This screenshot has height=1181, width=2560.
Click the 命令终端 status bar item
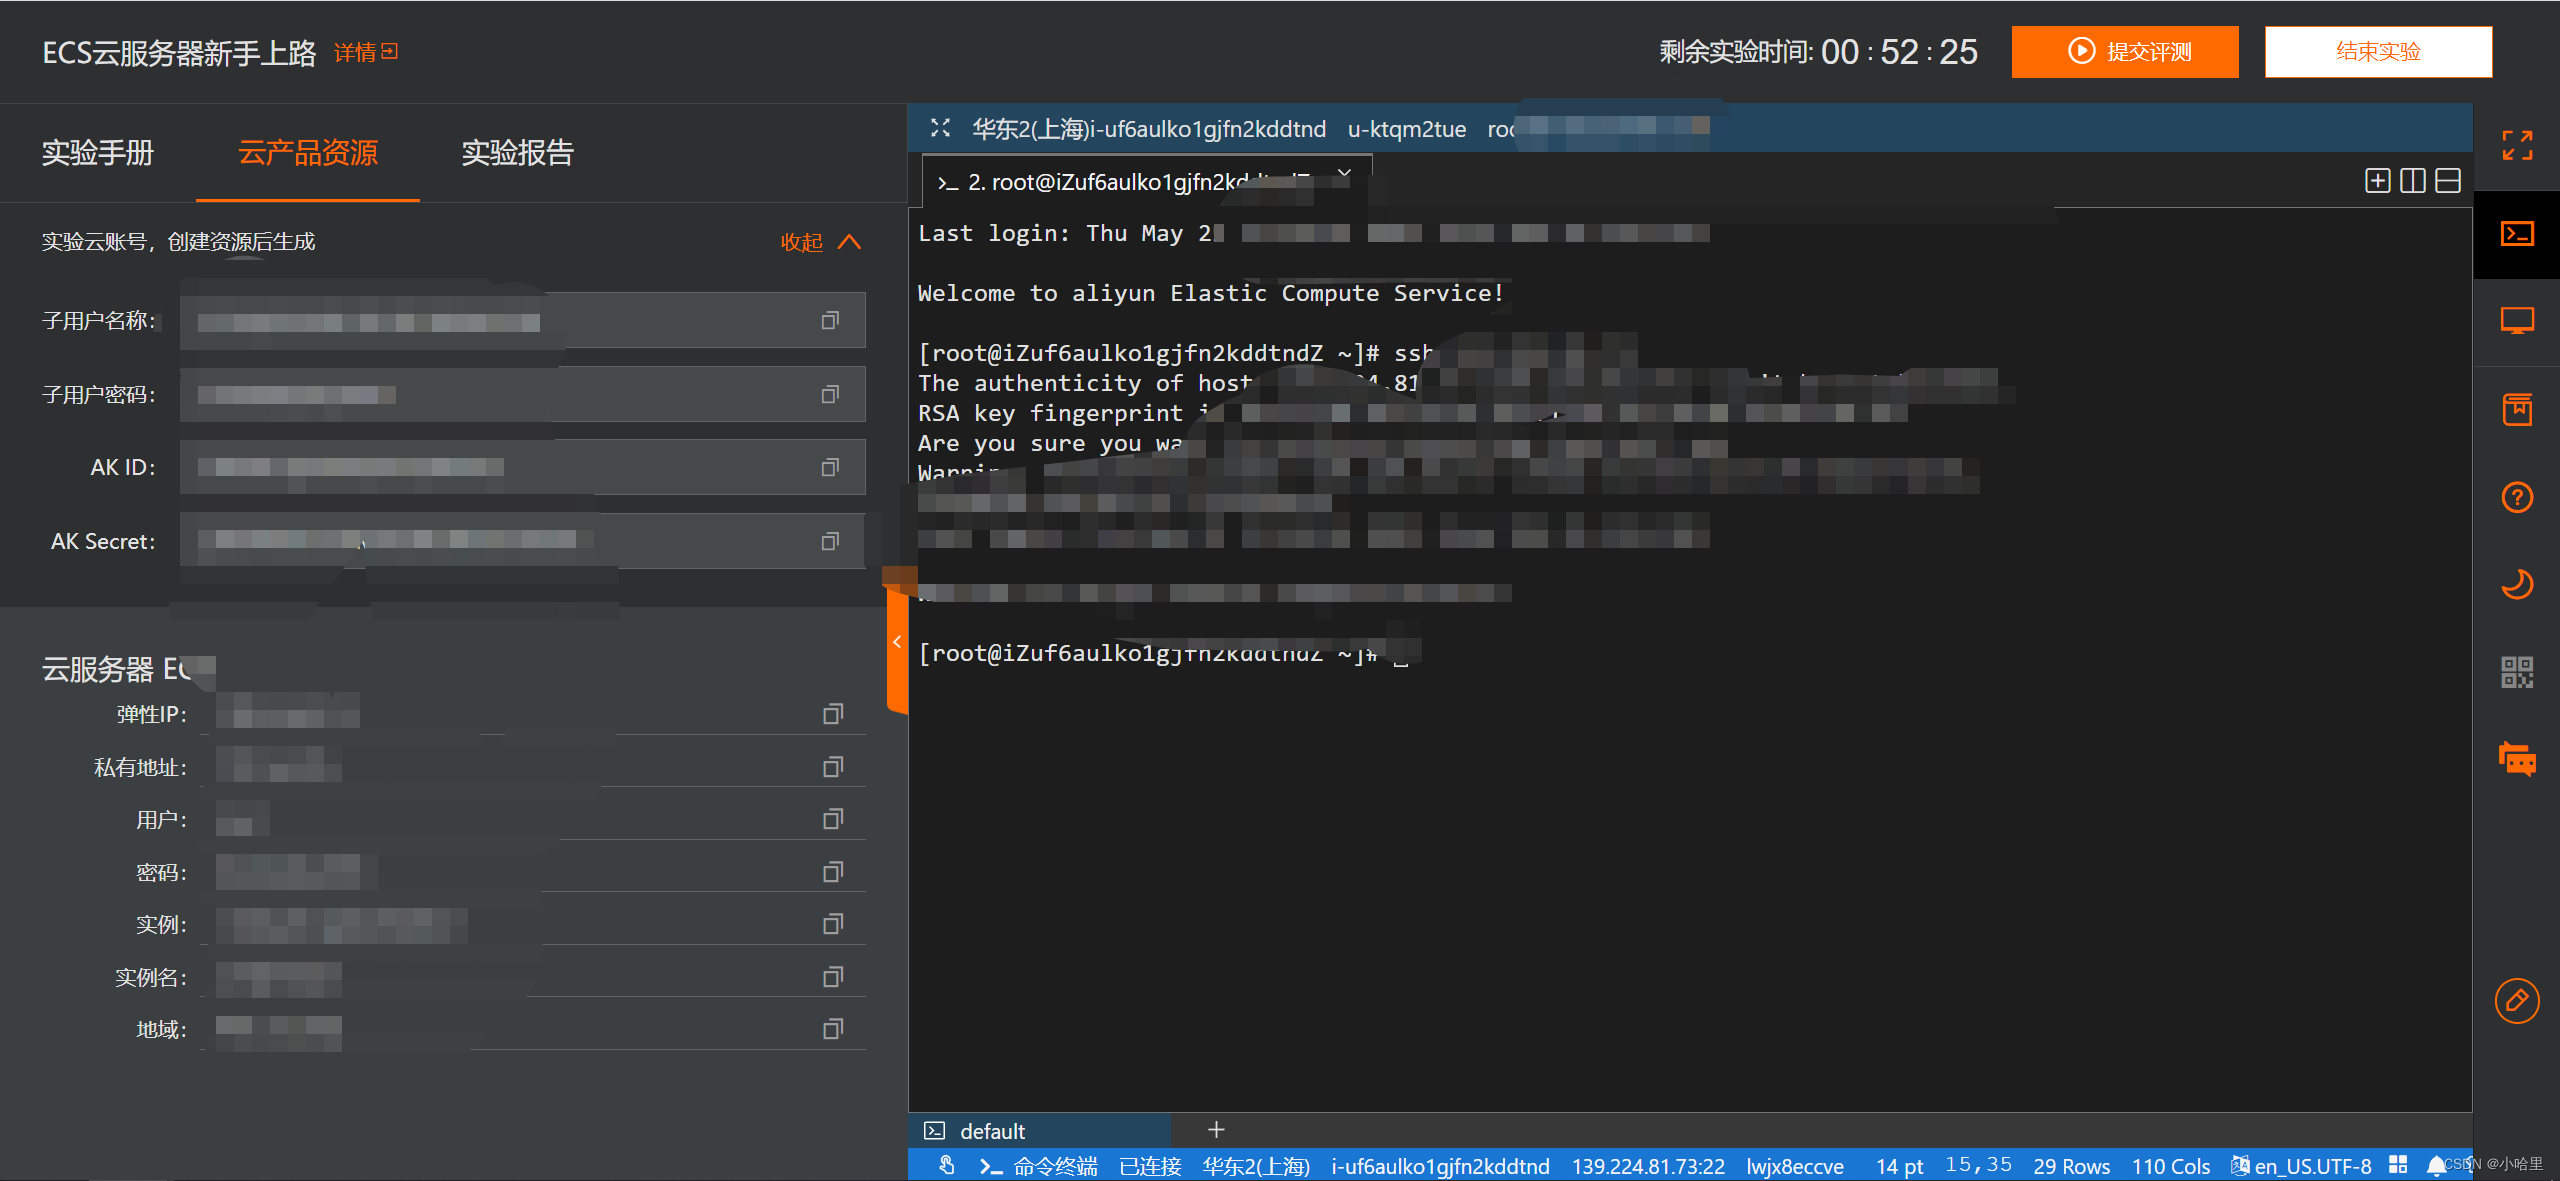point(1039,1166)
